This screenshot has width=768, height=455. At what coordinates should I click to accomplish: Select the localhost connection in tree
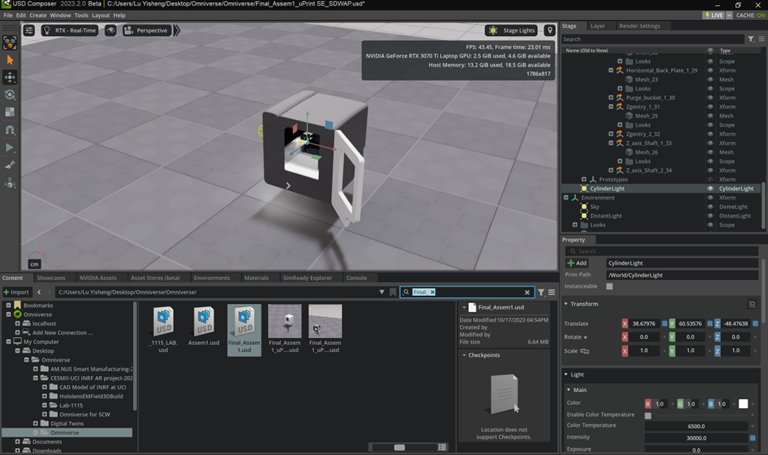point(44,324)
